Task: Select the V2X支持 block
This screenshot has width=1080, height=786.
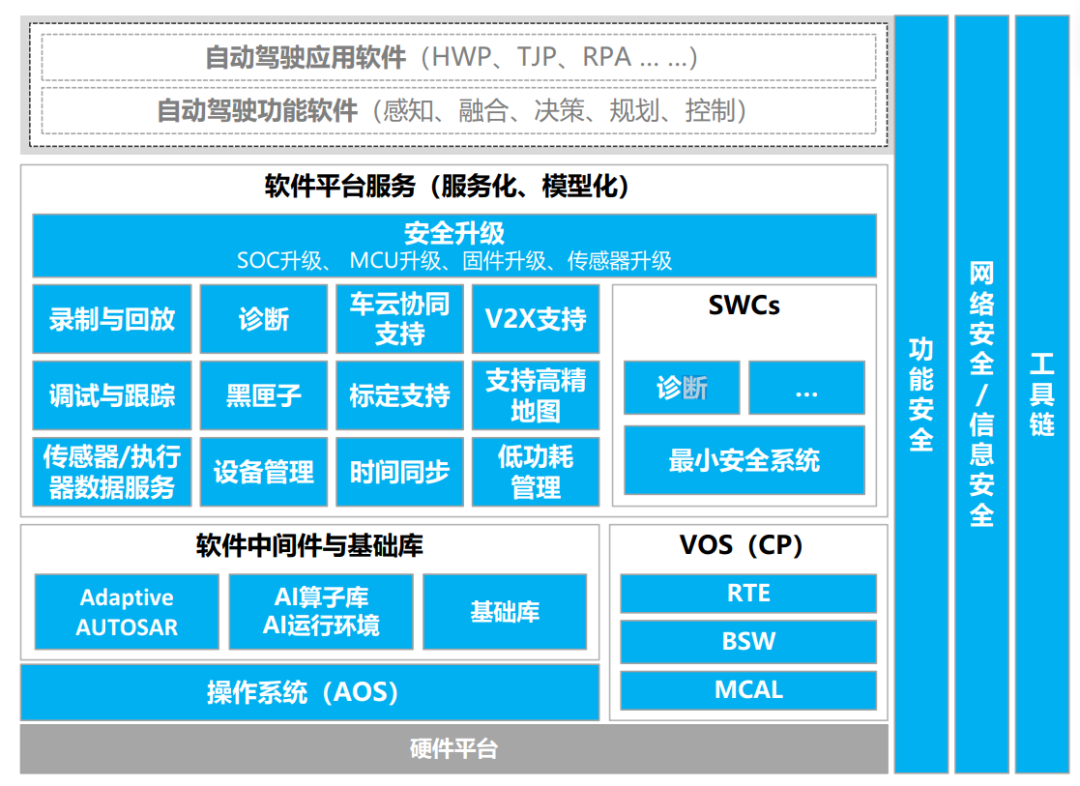Action: point(536,318)
